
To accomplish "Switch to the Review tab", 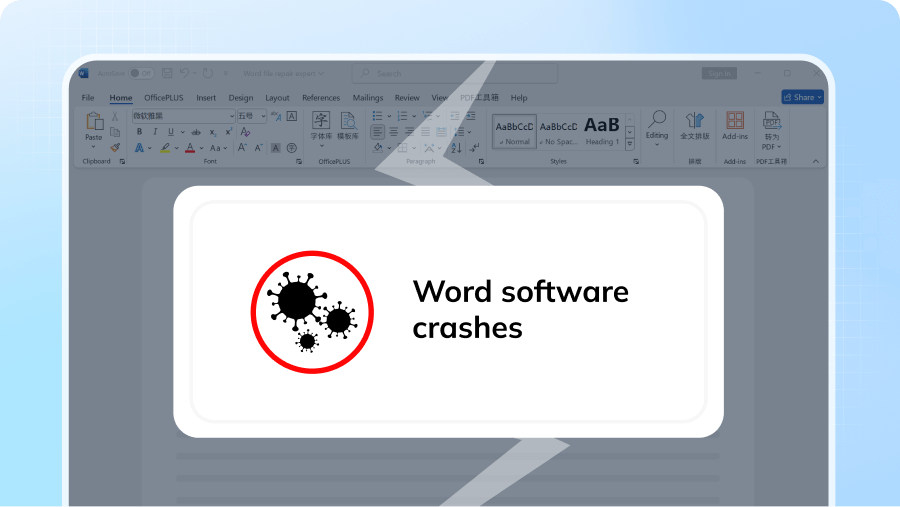I will tap(407, 98).
